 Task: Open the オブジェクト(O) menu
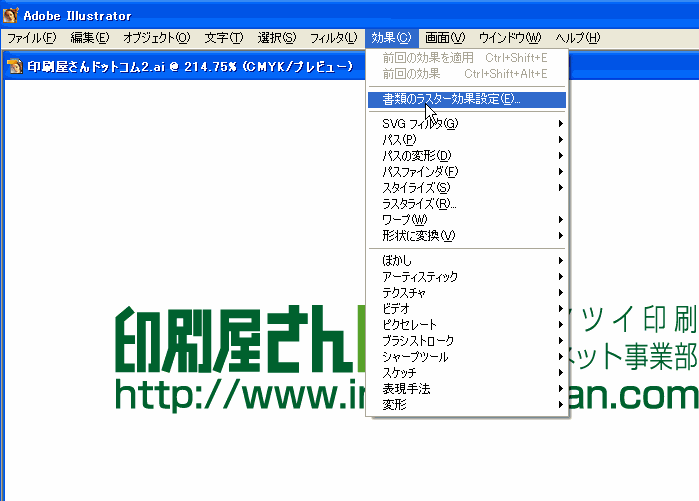[156, 38]
